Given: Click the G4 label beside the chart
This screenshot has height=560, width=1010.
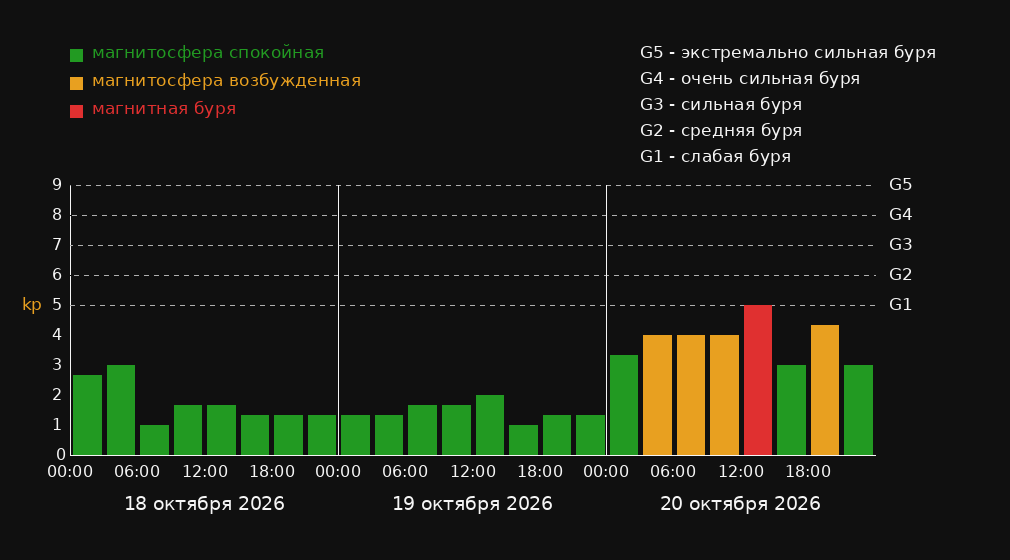Looking at the screenshot, I should pyautogui.click(x=900, y=215).
